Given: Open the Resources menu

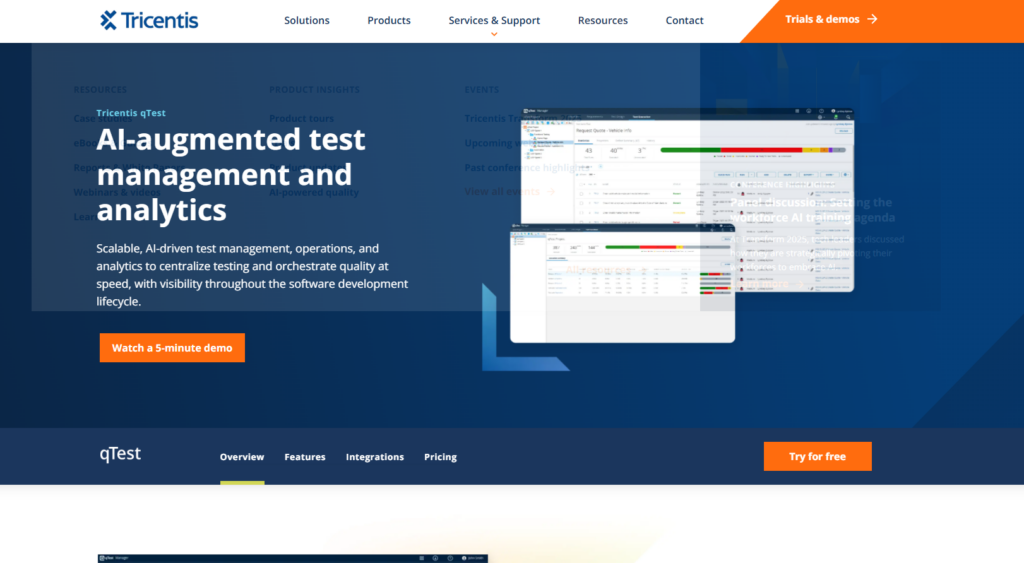Looking at the screenshot, I should [x=603, y=20].
